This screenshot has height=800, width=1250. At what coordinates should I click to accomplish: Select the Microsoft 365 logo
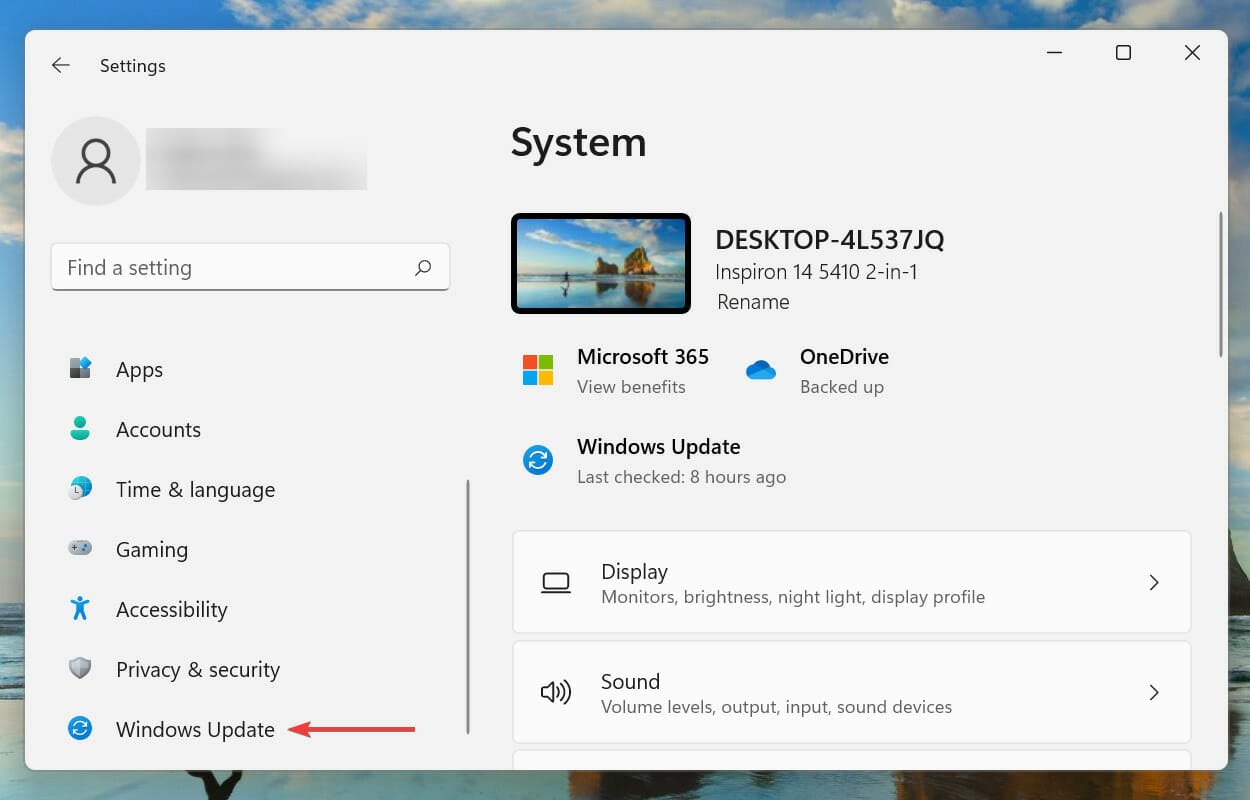click(537, 370)
